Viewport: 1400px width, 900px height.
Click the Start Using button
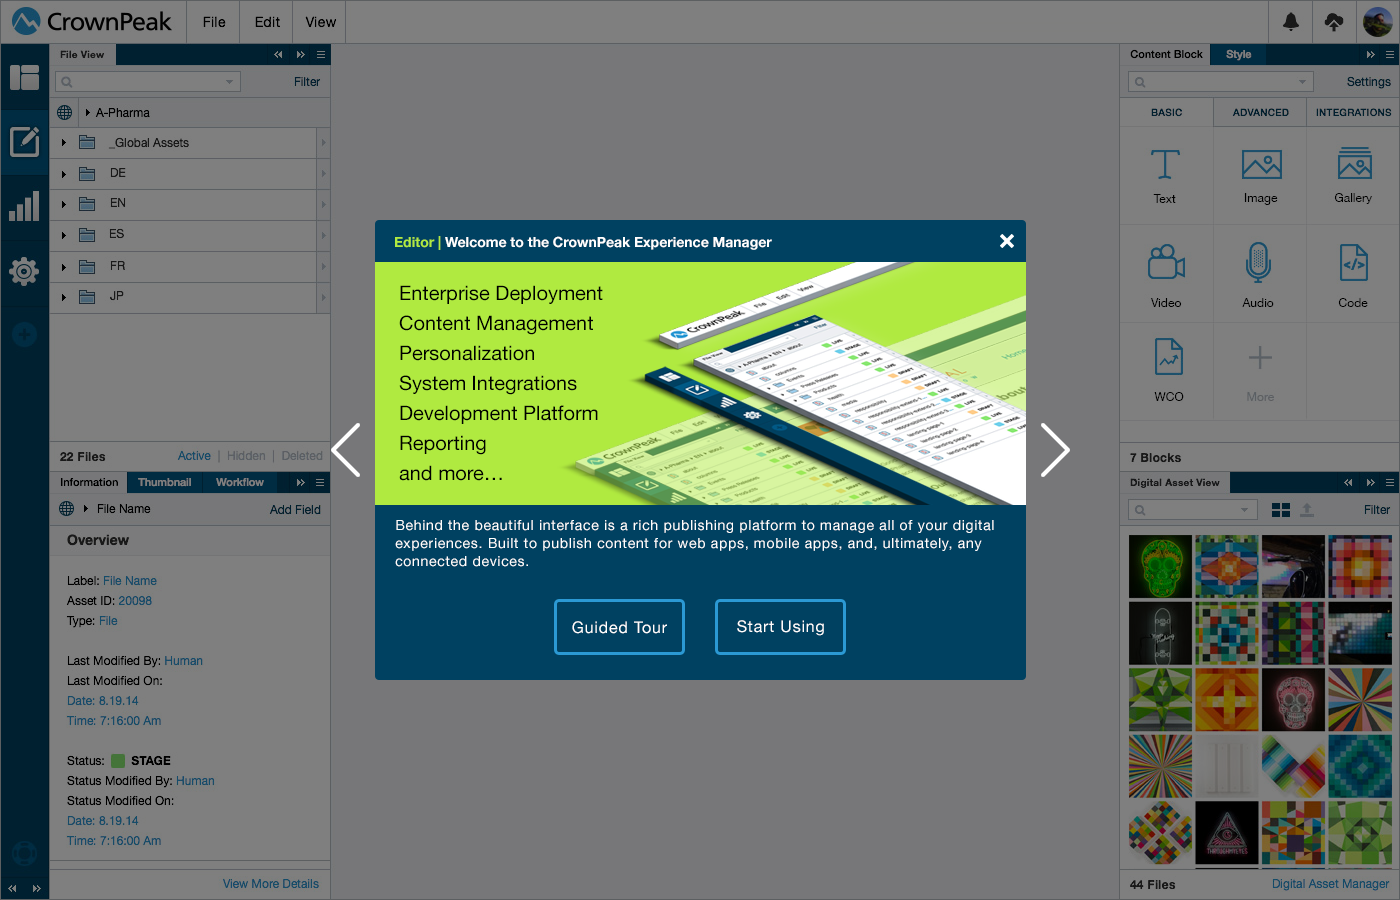(x=780, y=627)
